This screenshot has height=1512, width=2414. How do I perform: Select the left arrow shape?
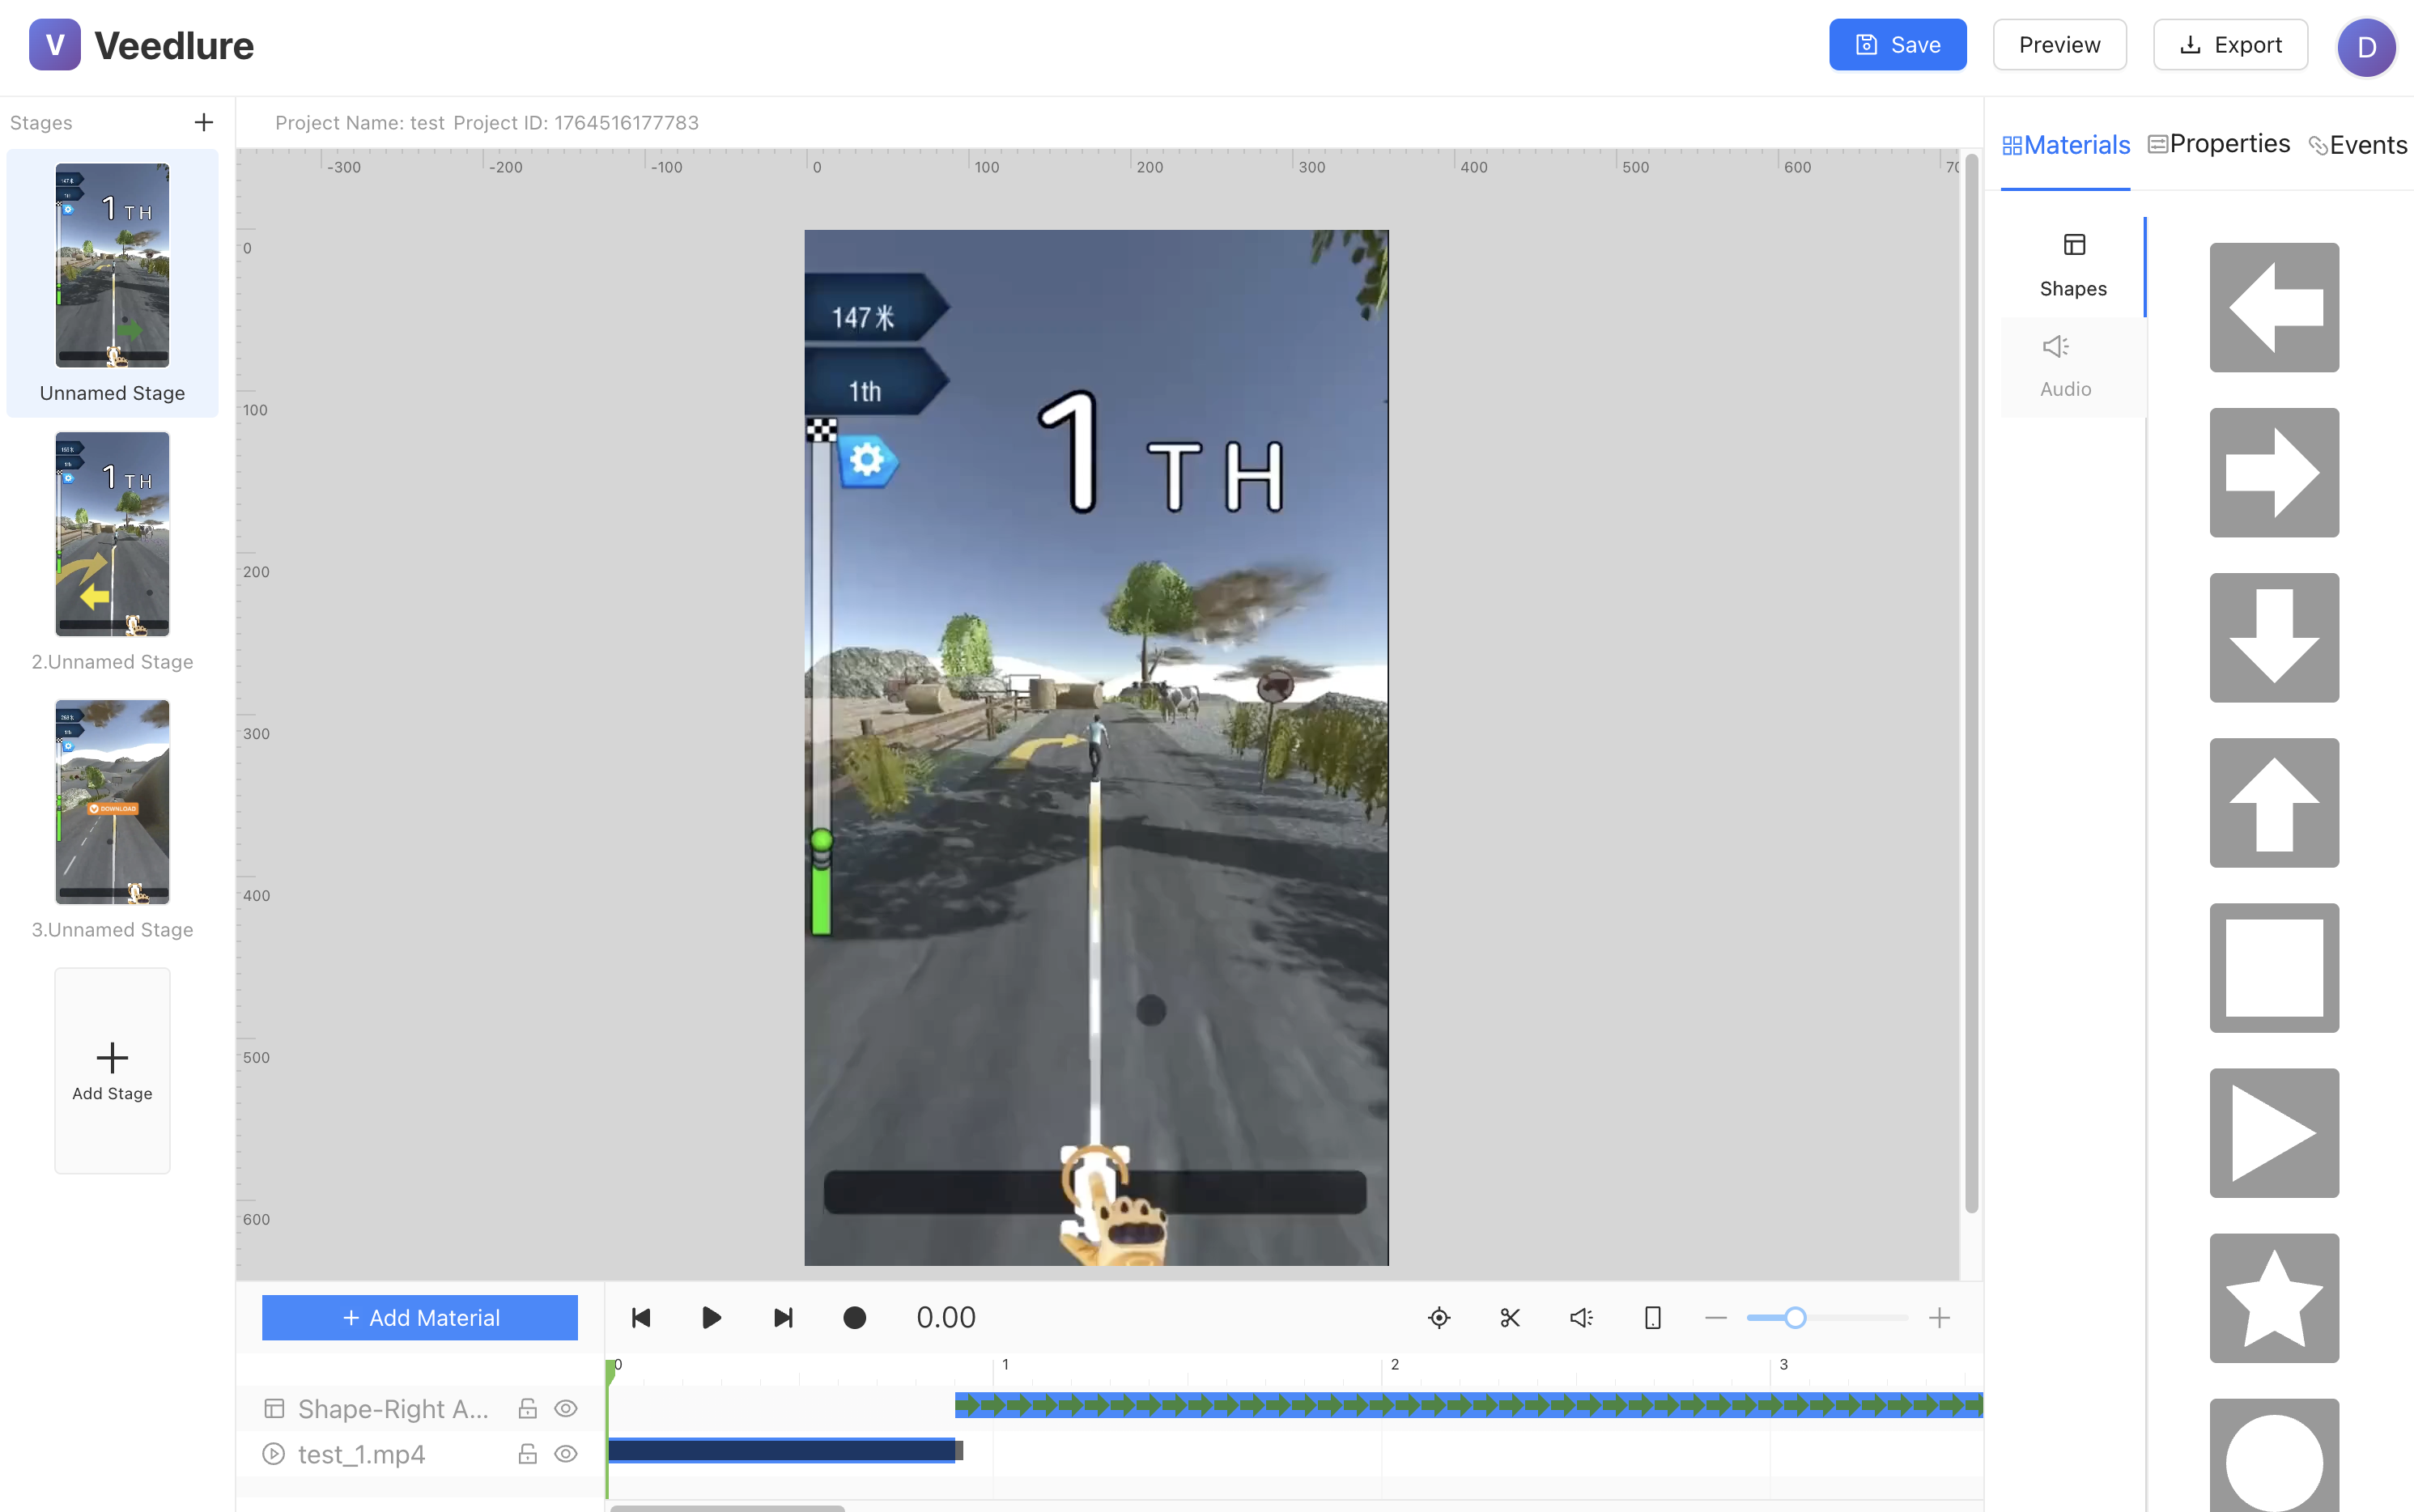pos(2273,307)
